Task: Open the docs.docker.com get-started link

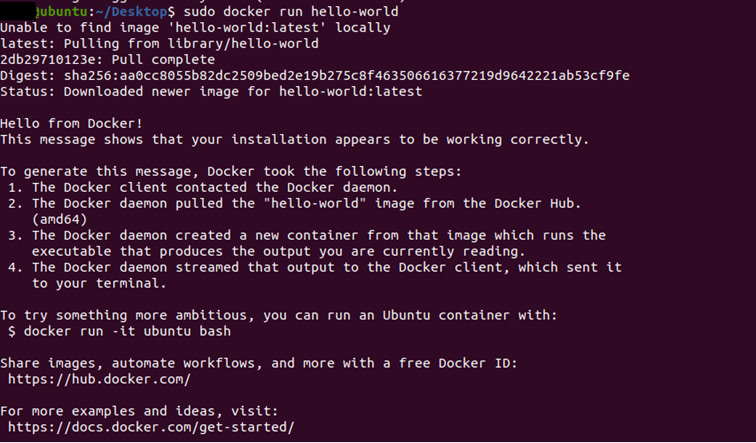Action: (151, 427)
